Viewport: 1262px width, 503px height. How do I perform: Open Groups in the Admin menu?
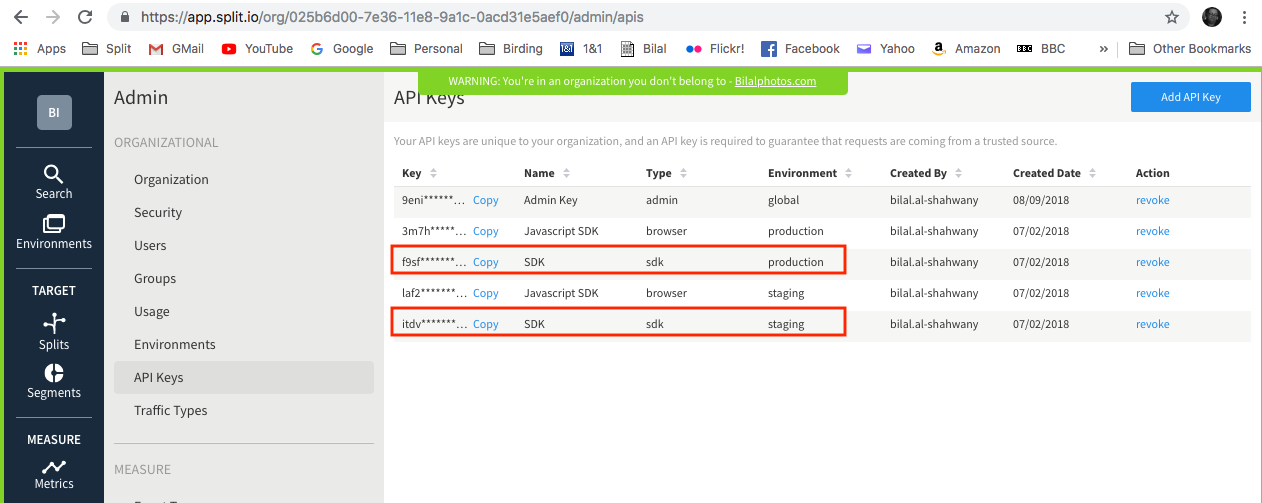(155, 278)
